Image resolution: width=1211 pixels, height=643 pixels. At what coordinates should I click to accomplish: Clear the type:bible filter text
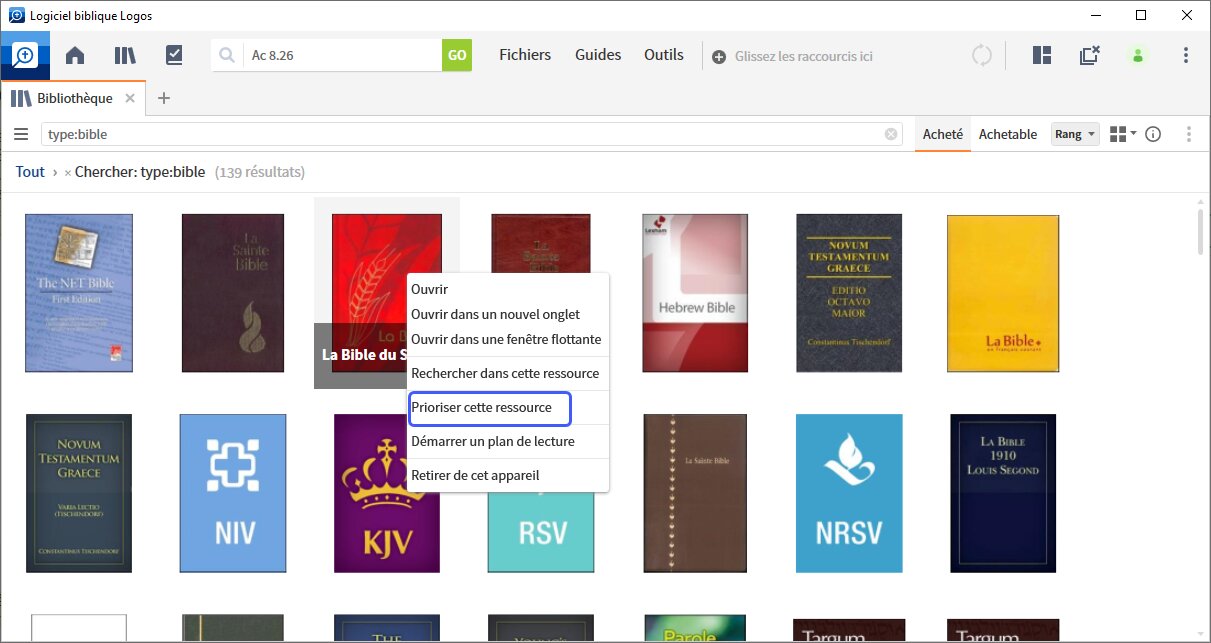tap(891, 134)
